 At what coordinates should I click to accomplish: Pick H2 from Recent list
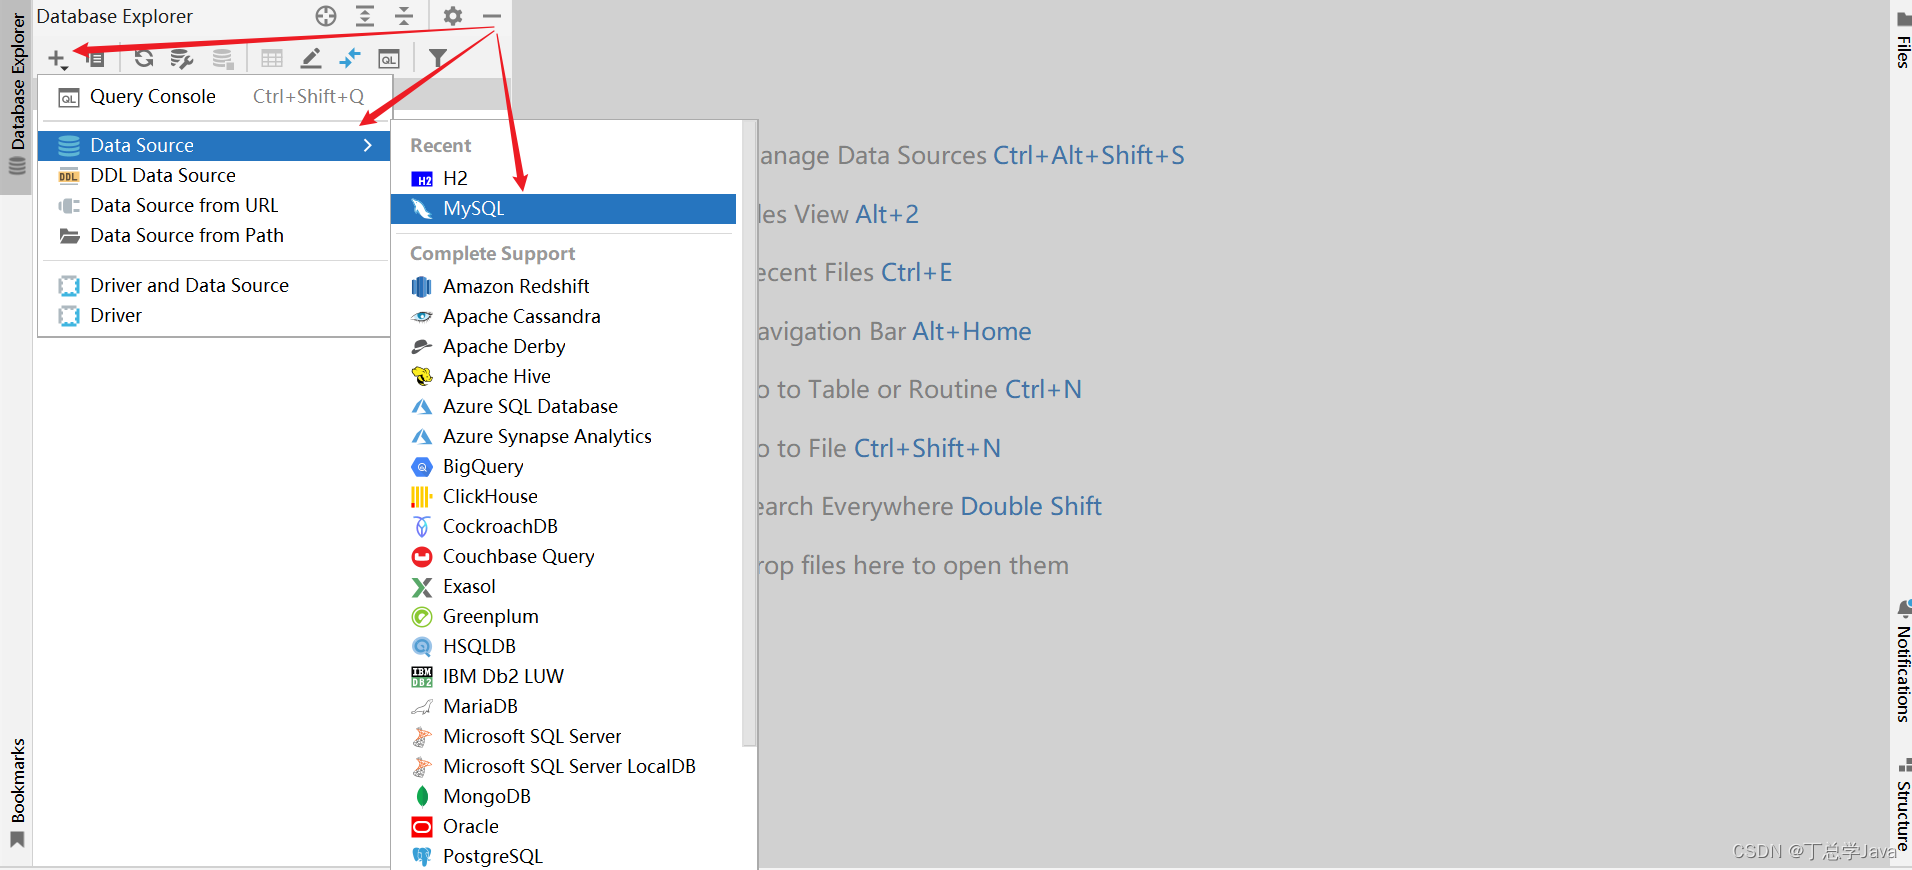(564, 179)
